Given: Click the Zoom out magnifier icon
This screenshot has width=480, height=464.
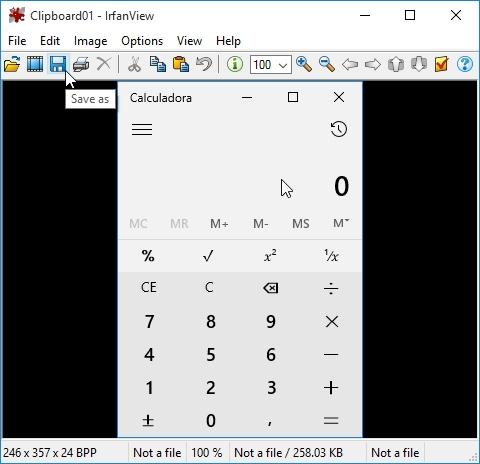Looking at the screenshot, I should click(x=327, y=64).
